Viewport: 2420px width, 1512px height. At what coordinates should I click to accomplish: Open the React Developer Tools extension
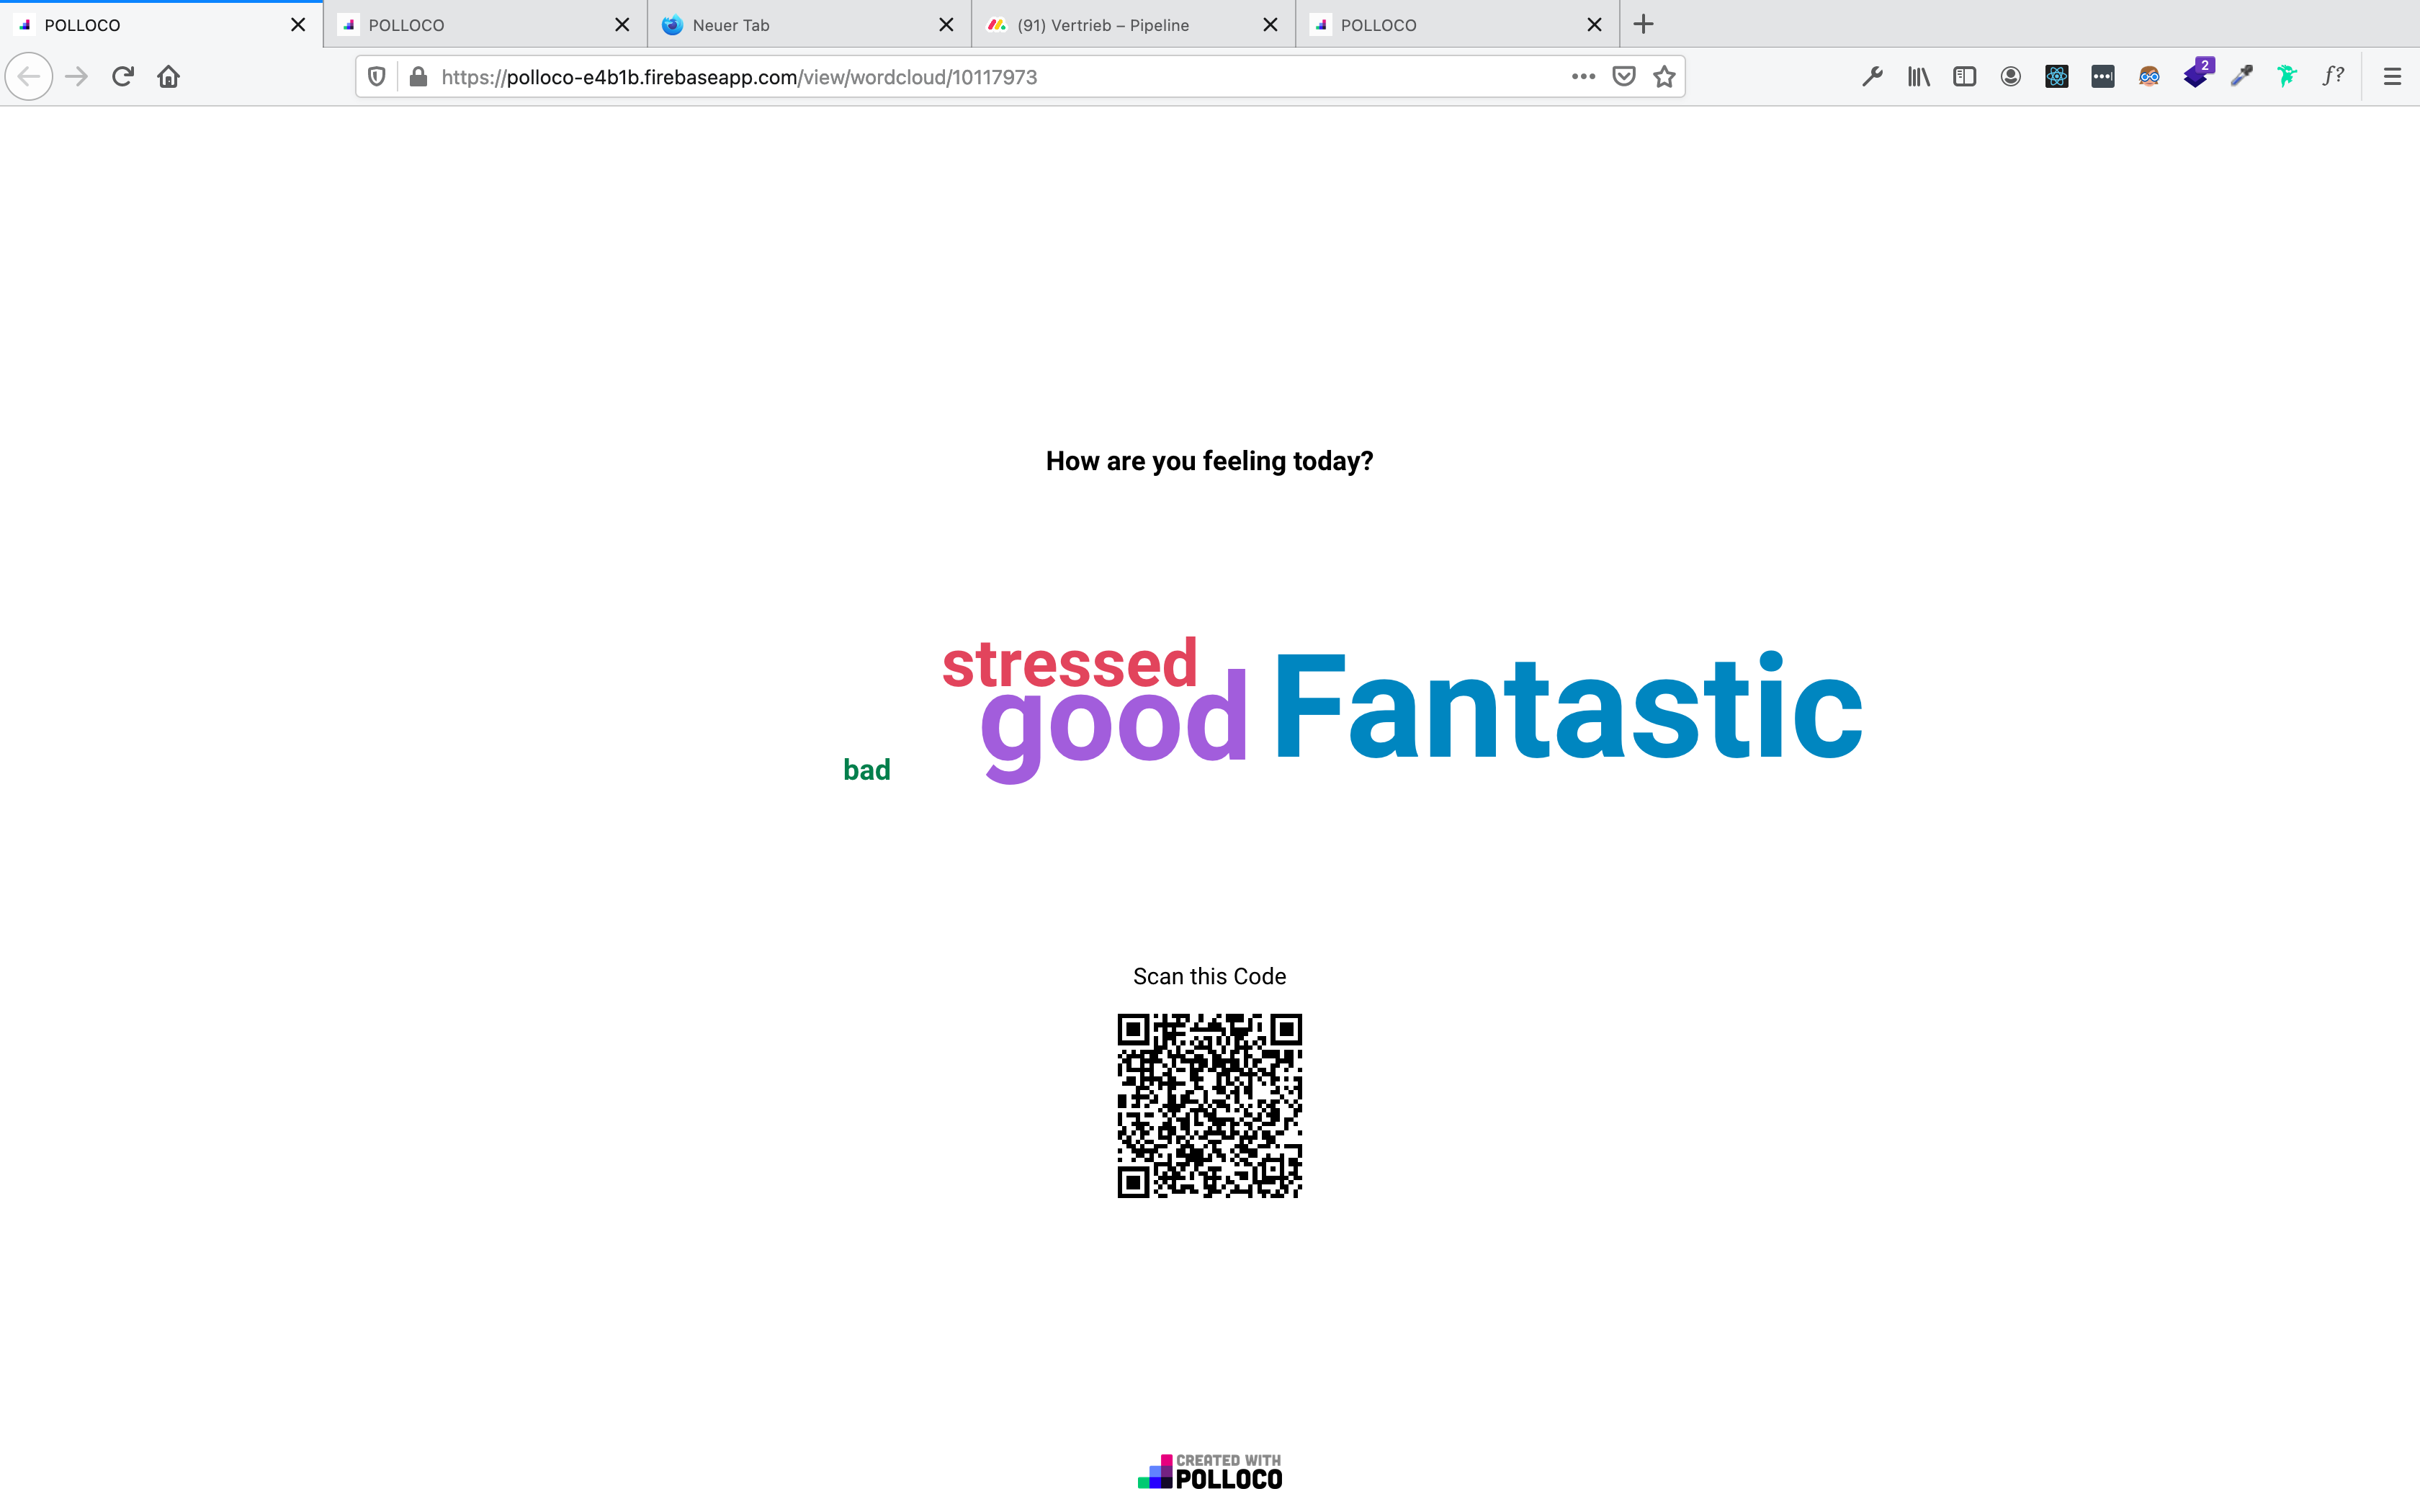coord(2056,77)
